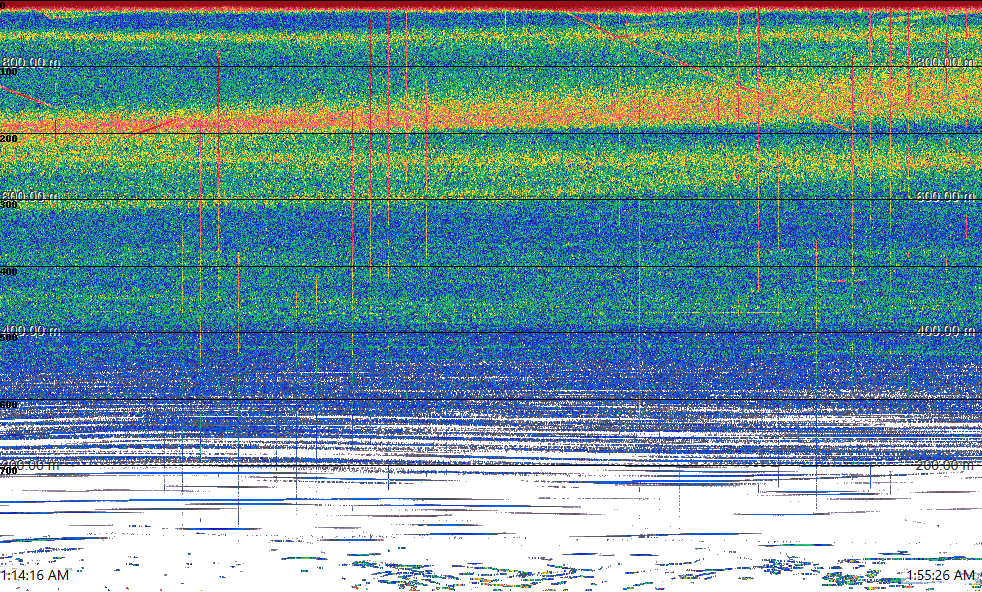Click the 400.00 m label on right edge
This screenshot has height=592, width=982.
tap(945, 330)
